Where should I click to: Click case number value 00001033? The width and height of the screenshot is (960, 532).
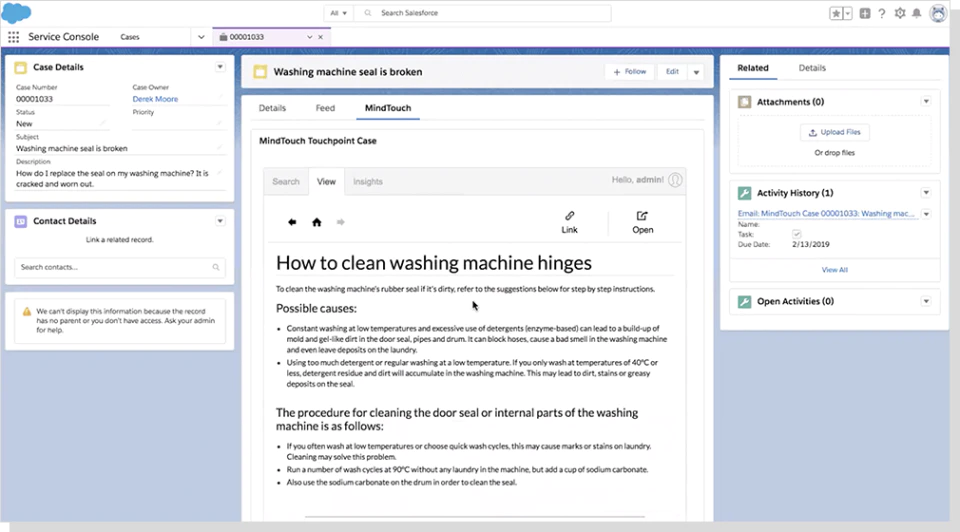click(x=34, y=99)
